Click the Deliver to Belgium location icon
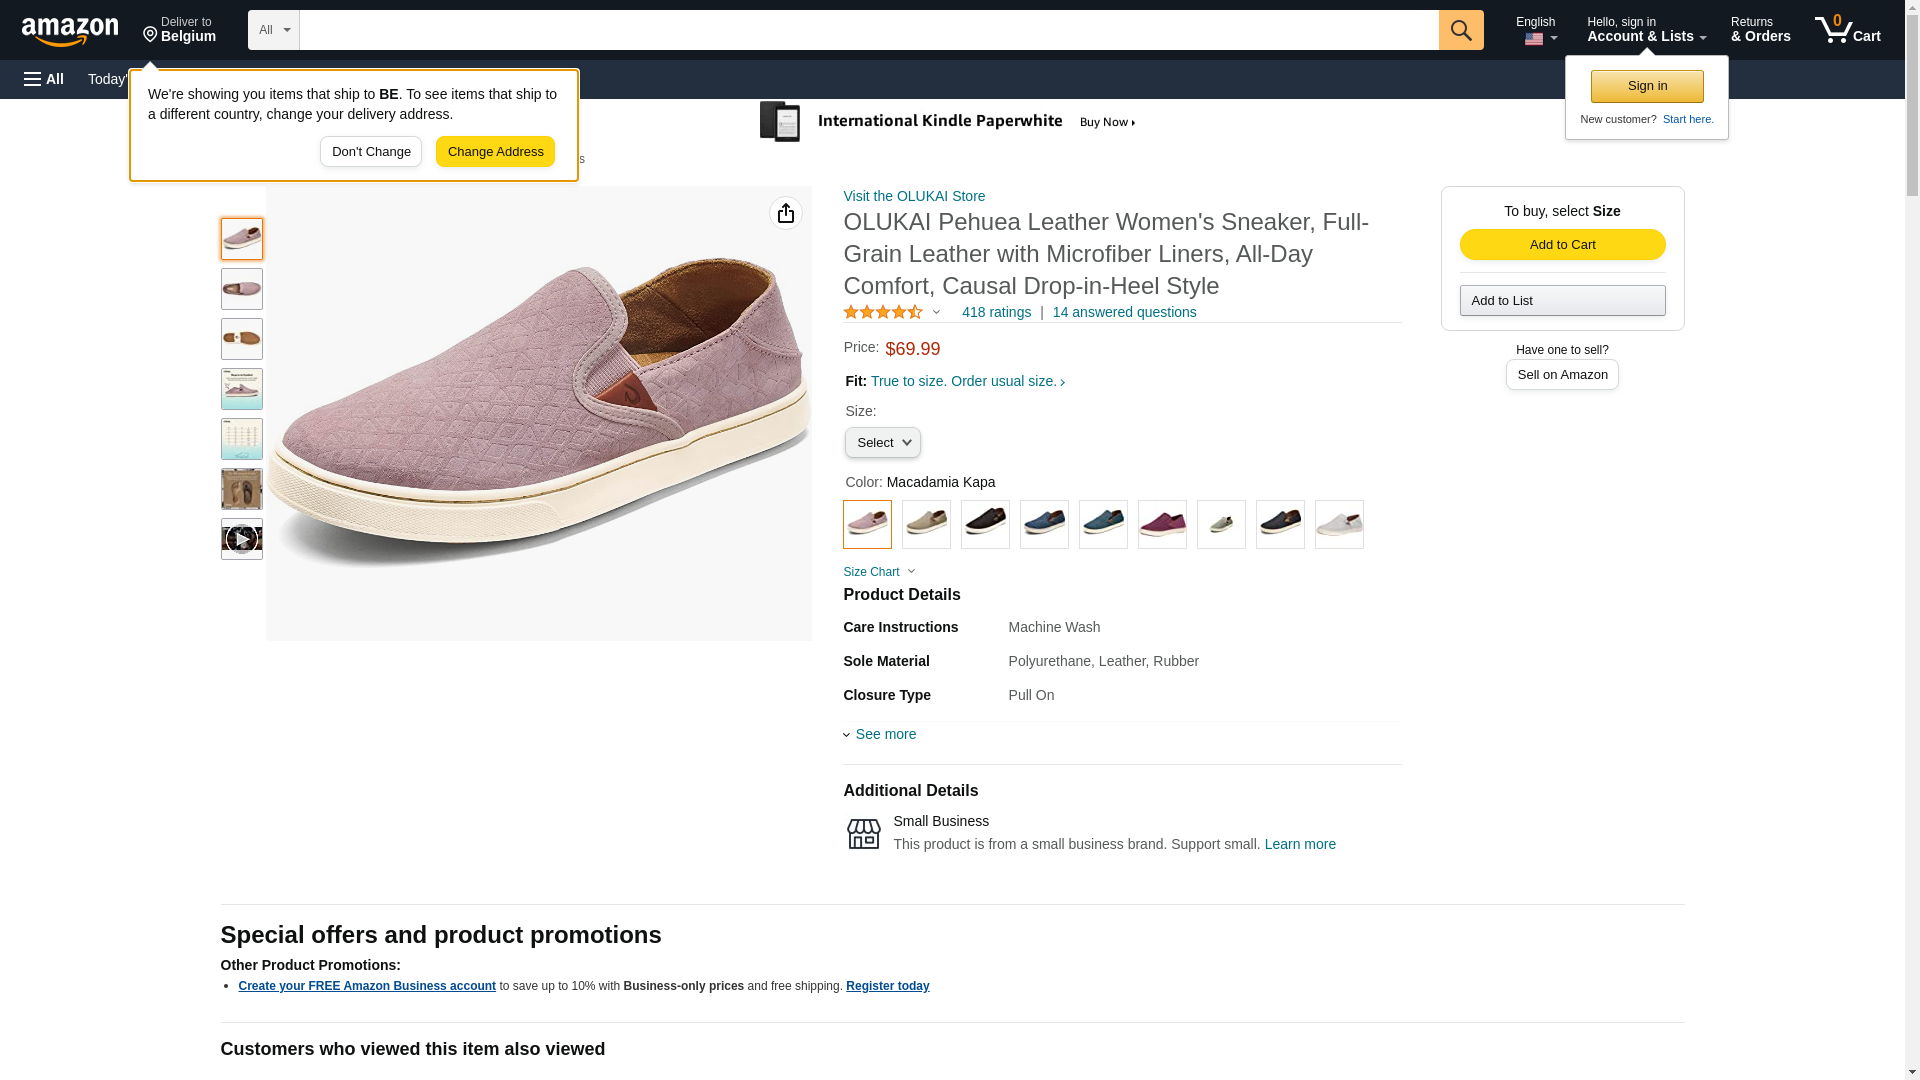Viewport: 1920px width, 1080px height. point(151,35)
